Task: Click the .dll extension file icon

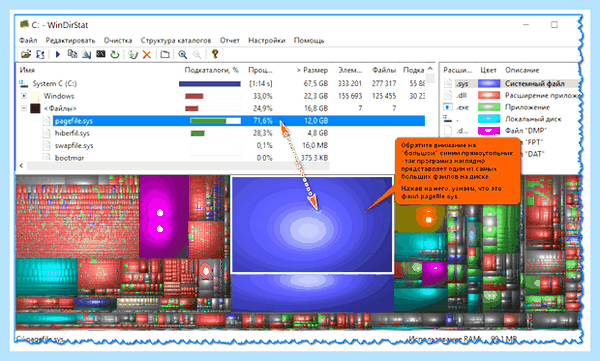Action: coord(448,95)
